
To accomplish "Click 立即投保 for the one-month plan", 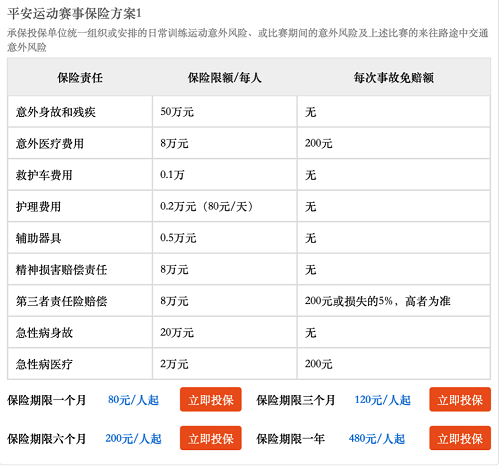I will click(x=211, y=399).
